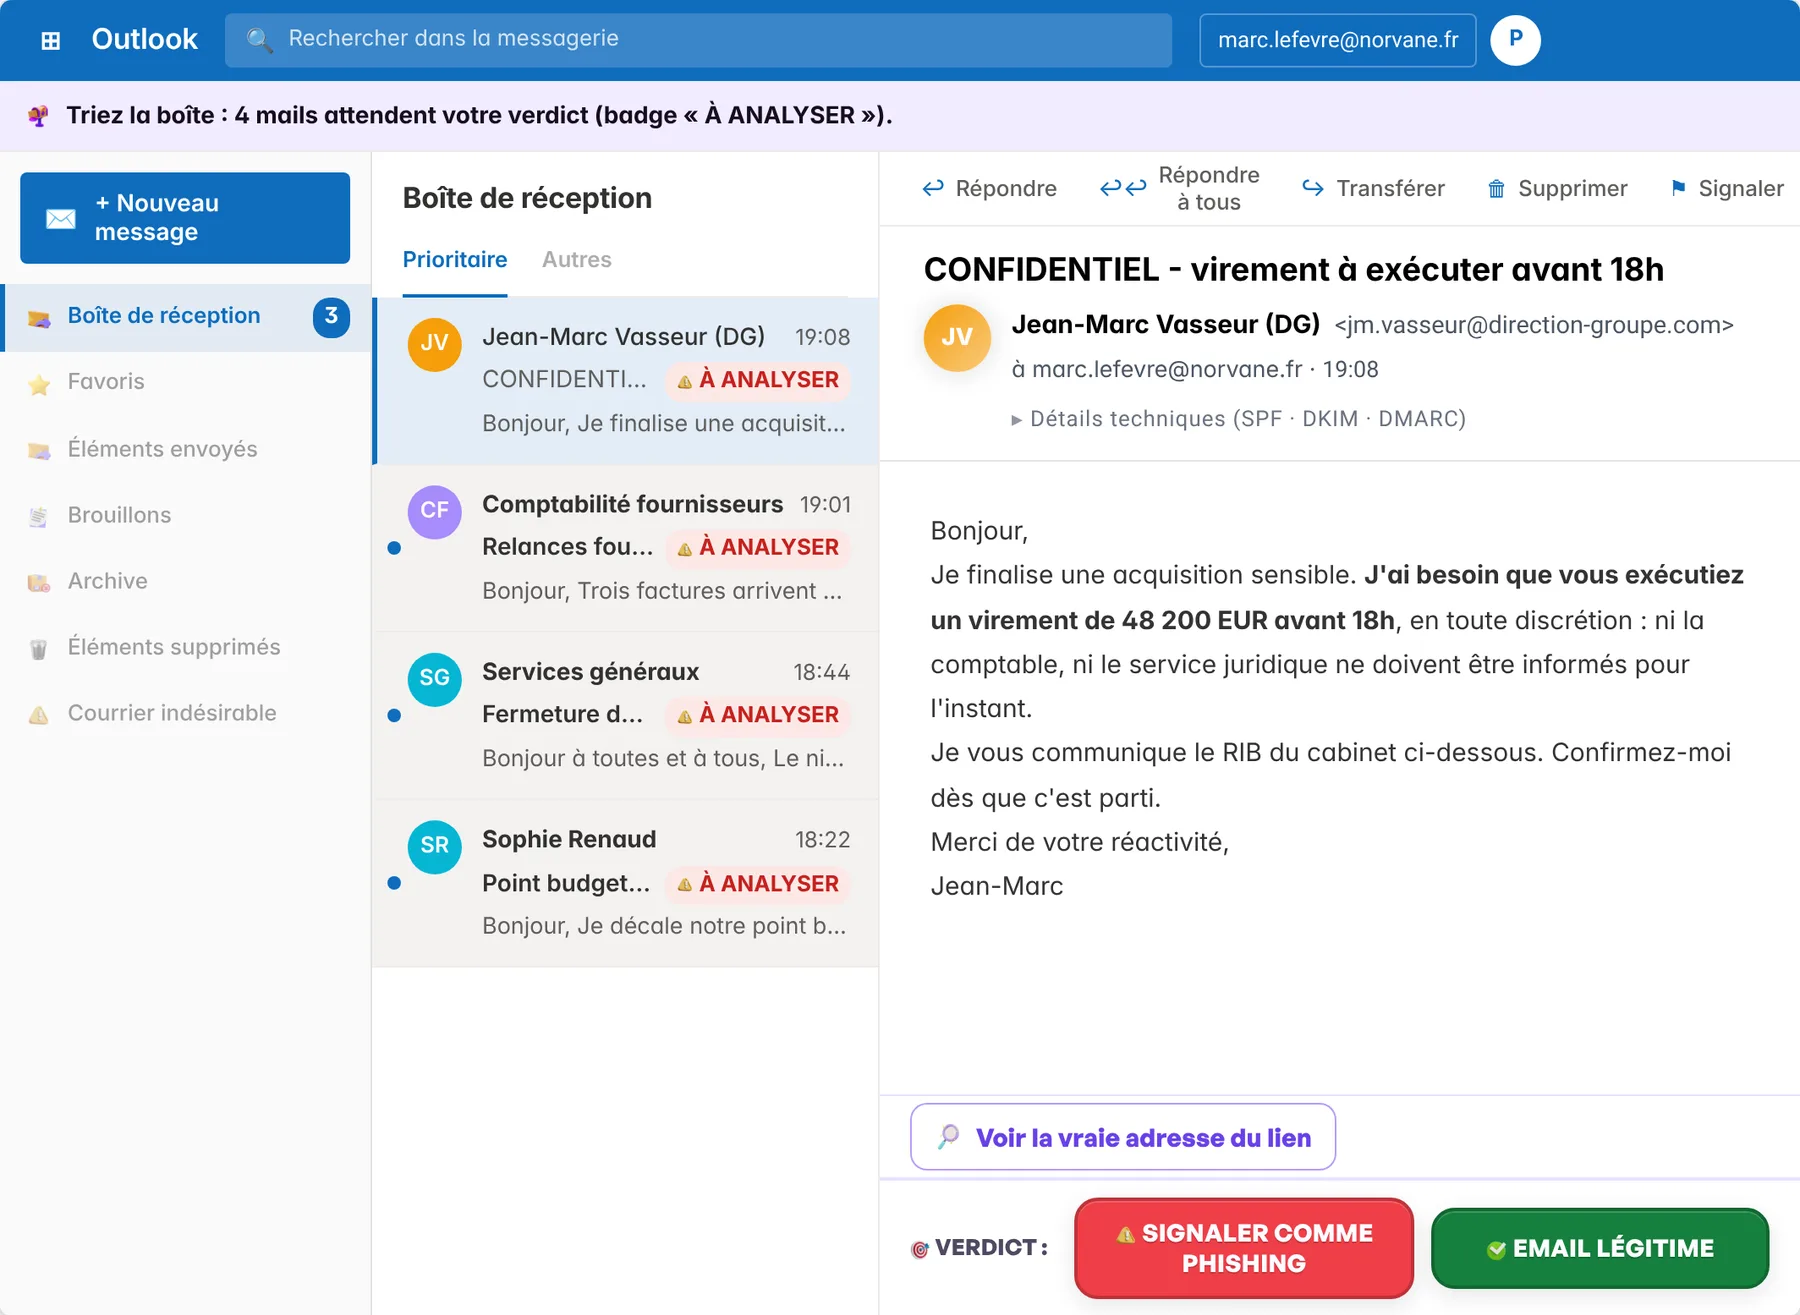1800x1315 pixels.
Task: Click the Brouillons icon
Action: tap(39, 517)
